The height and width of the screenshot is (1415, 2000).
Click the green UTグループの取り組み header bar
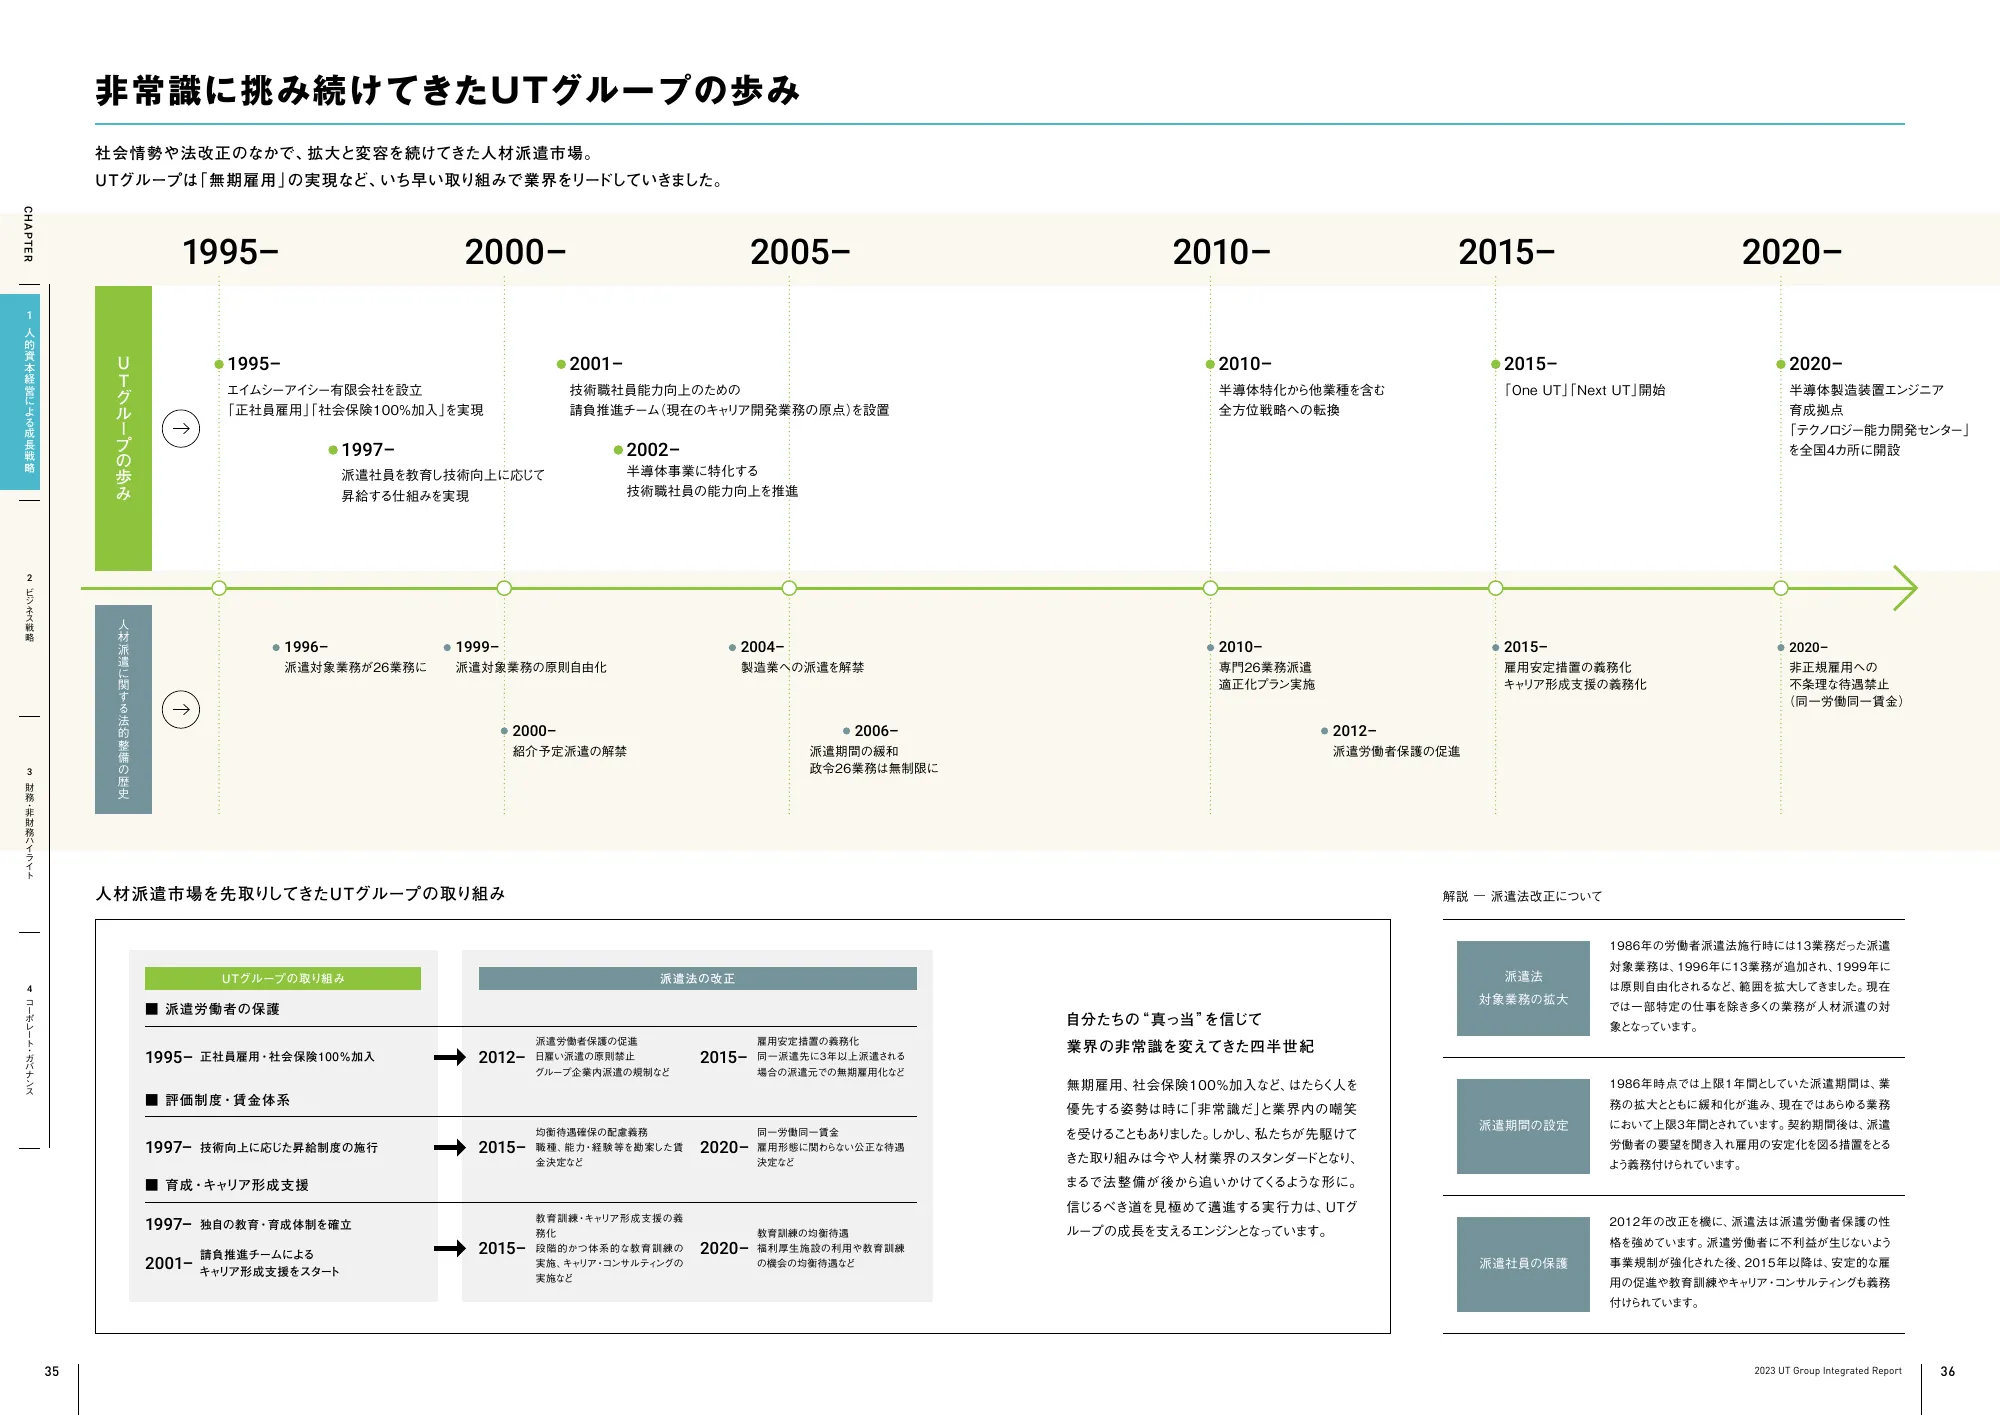coord(283,978)
